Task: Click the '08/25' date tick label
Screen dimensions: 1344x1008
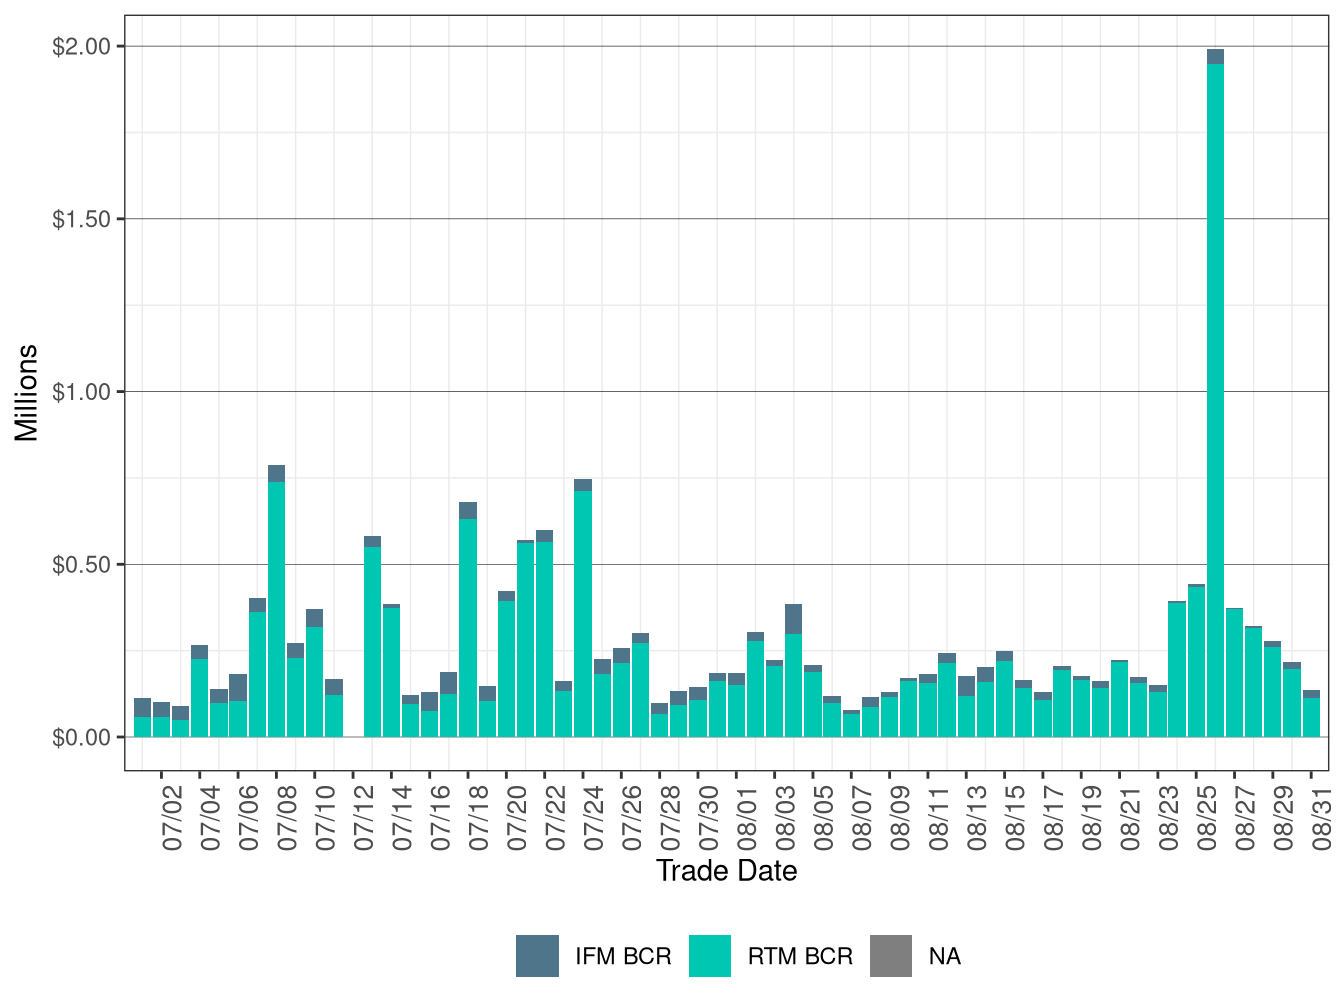Action: tap(1208, 818)
